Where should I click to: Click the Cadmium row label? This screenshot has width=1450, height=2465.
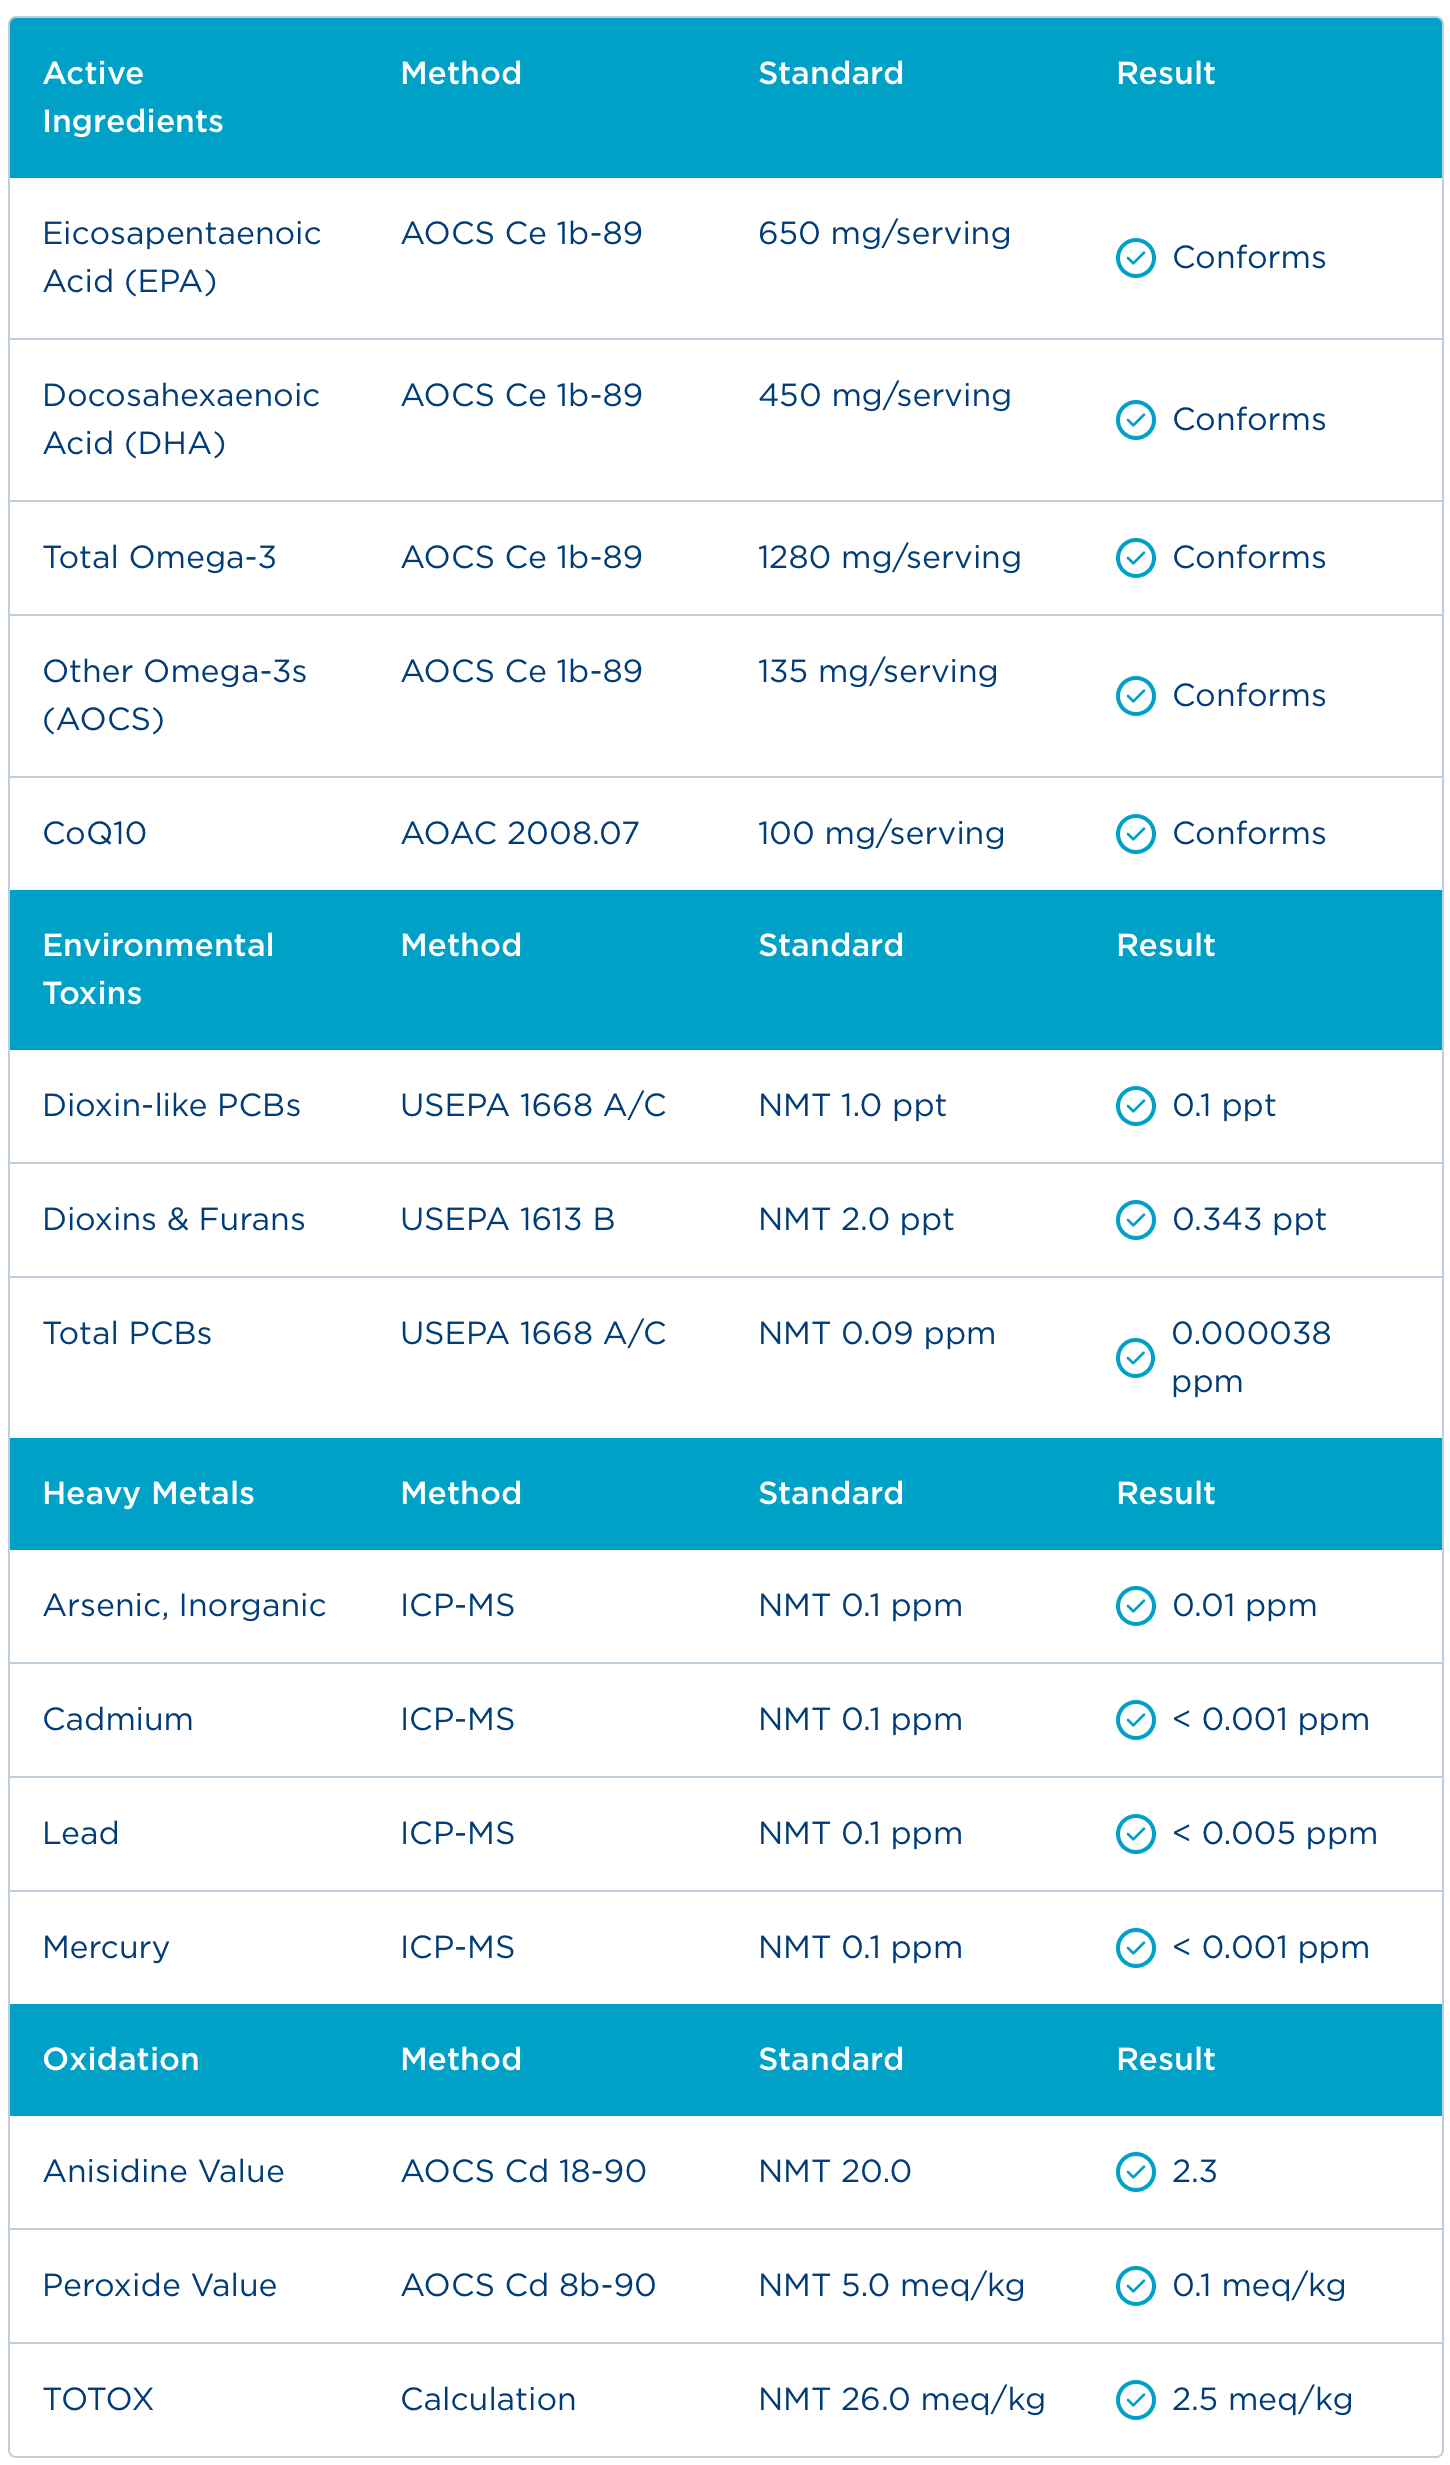pos(118,1719)
